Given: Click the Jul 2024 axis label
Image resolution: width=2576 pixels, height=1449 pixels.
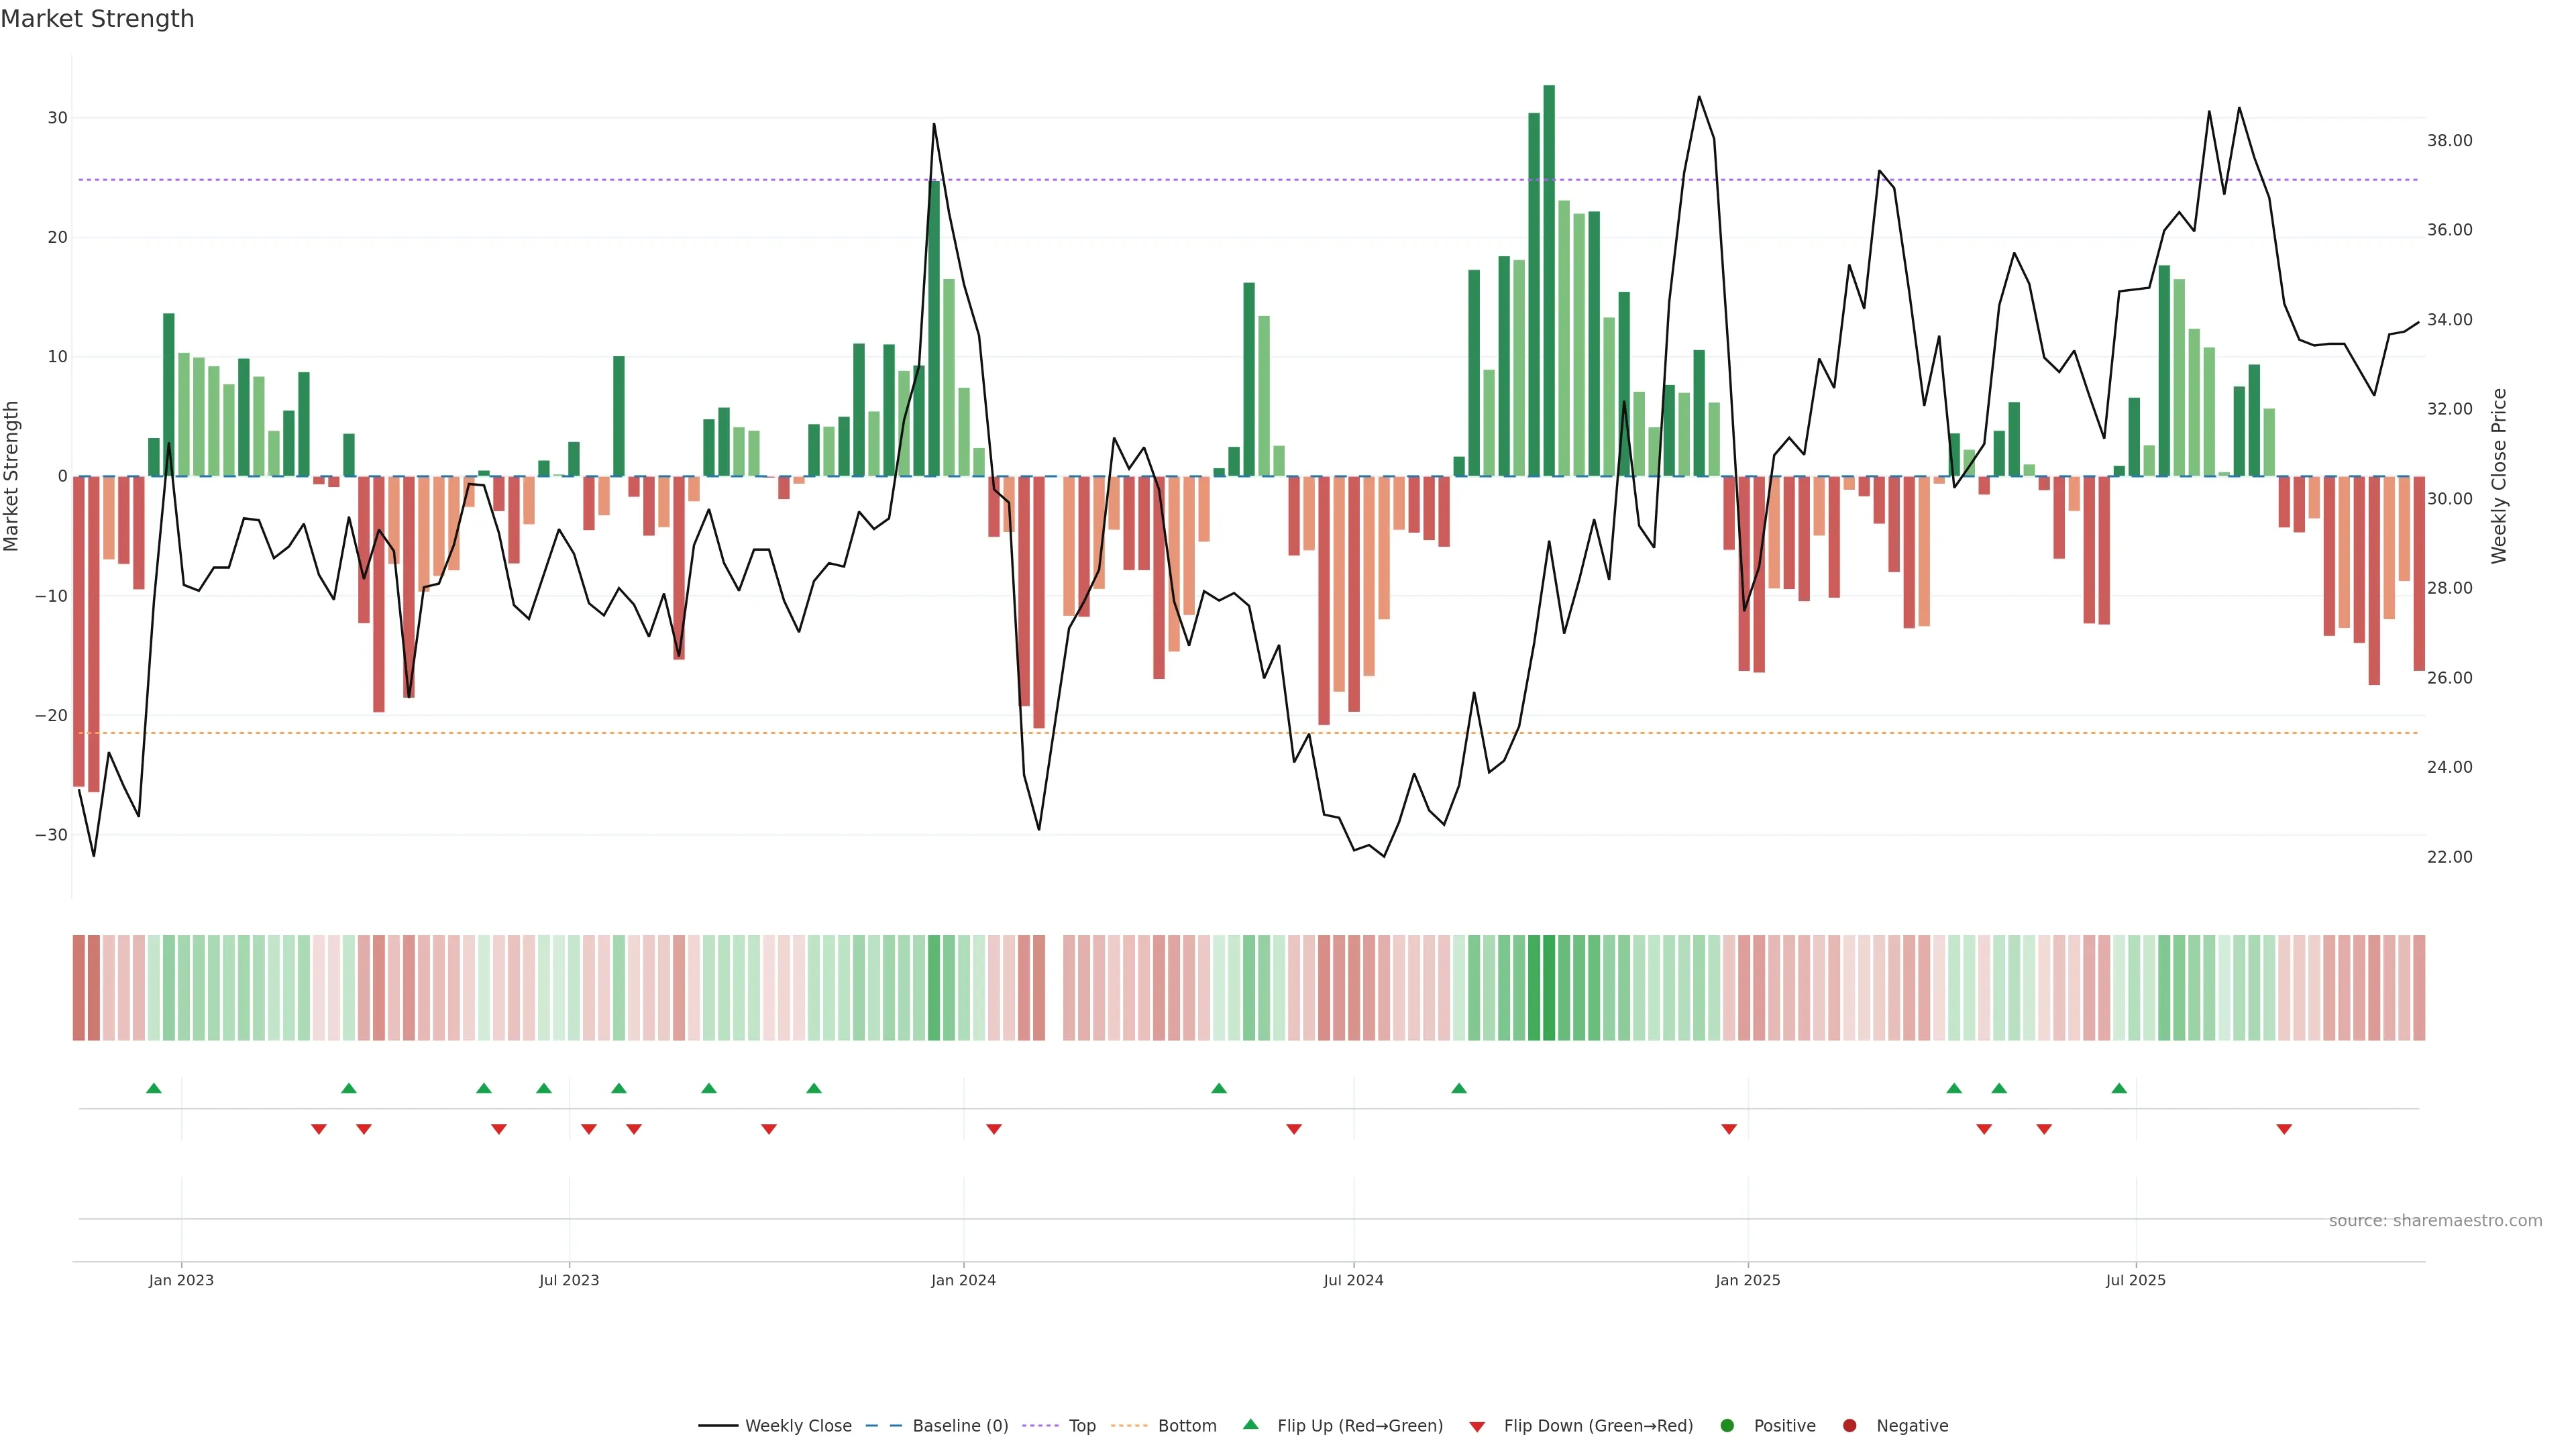Looking at the screenshot, I should pyautogui.click(x=1353, y=1280).
